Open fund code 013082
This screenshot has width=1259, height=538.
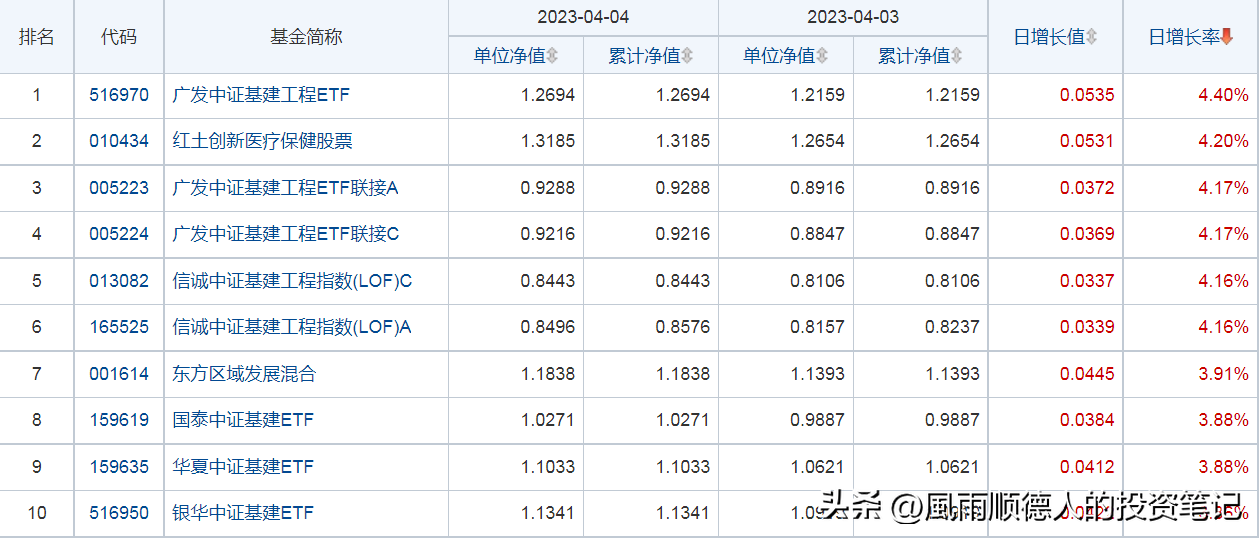(x=119, y=281)
